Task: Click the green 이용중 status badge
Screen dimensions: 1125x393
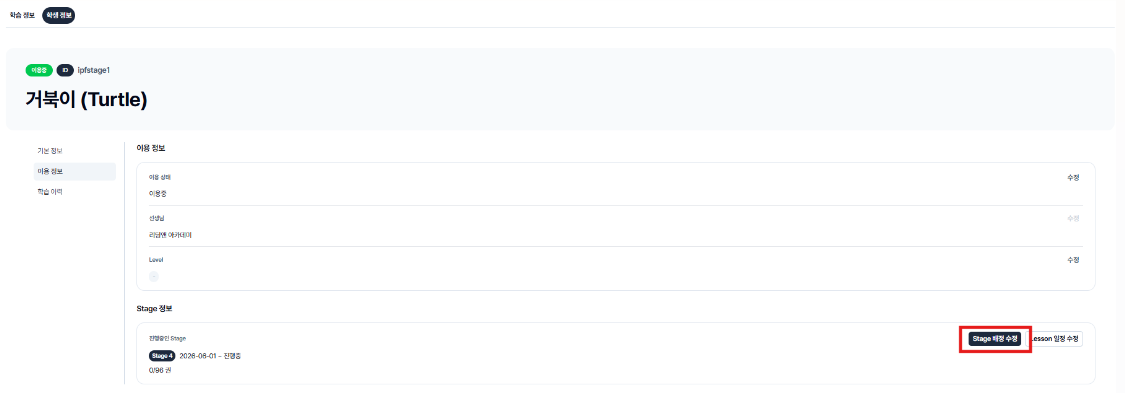Action: 39,70
